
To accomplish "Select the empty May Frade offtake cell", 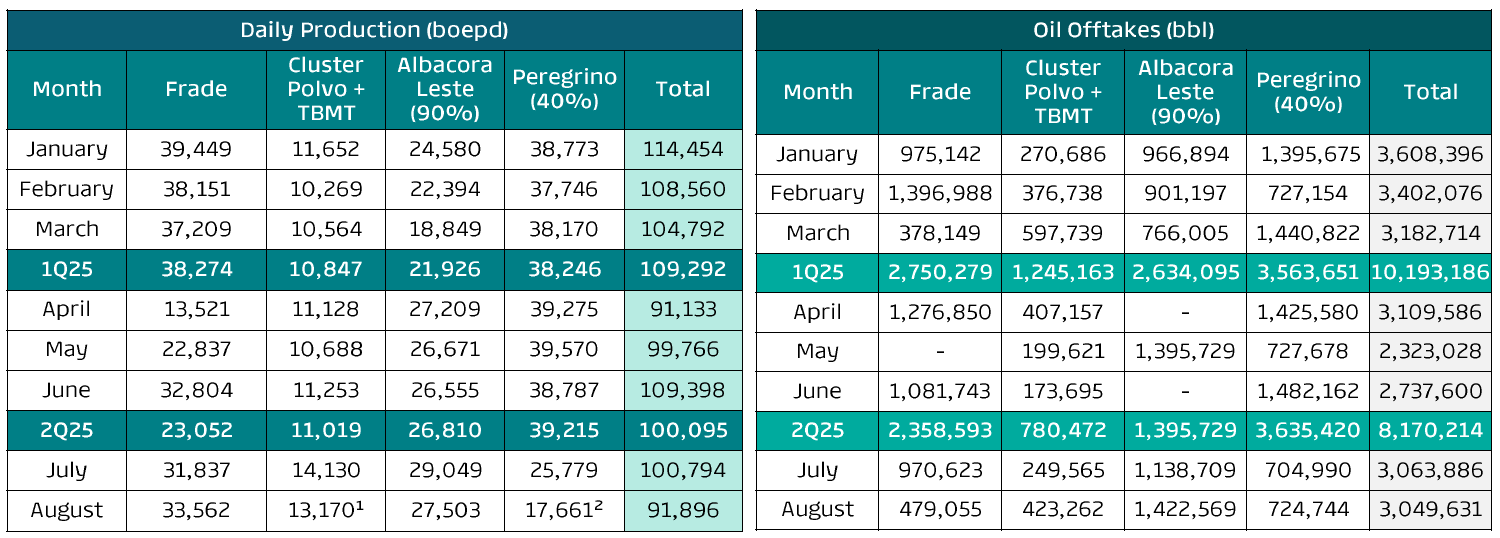I will point(940,351).
